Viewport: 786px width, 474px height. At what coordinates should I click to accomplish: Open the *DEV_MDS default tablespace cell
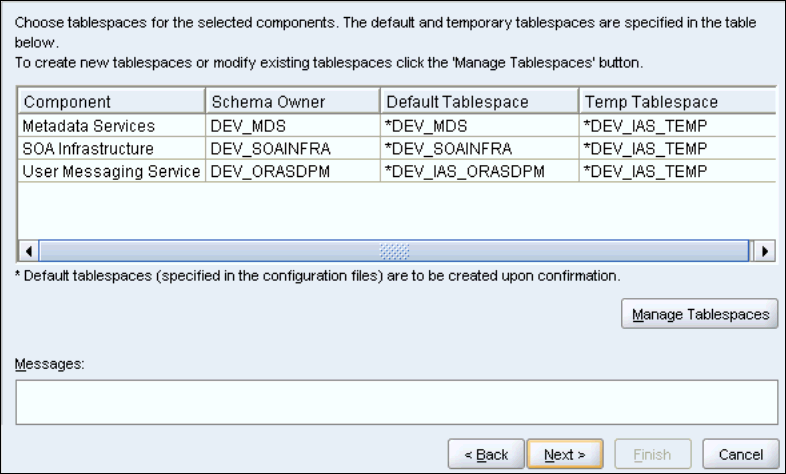coord(478,125)
